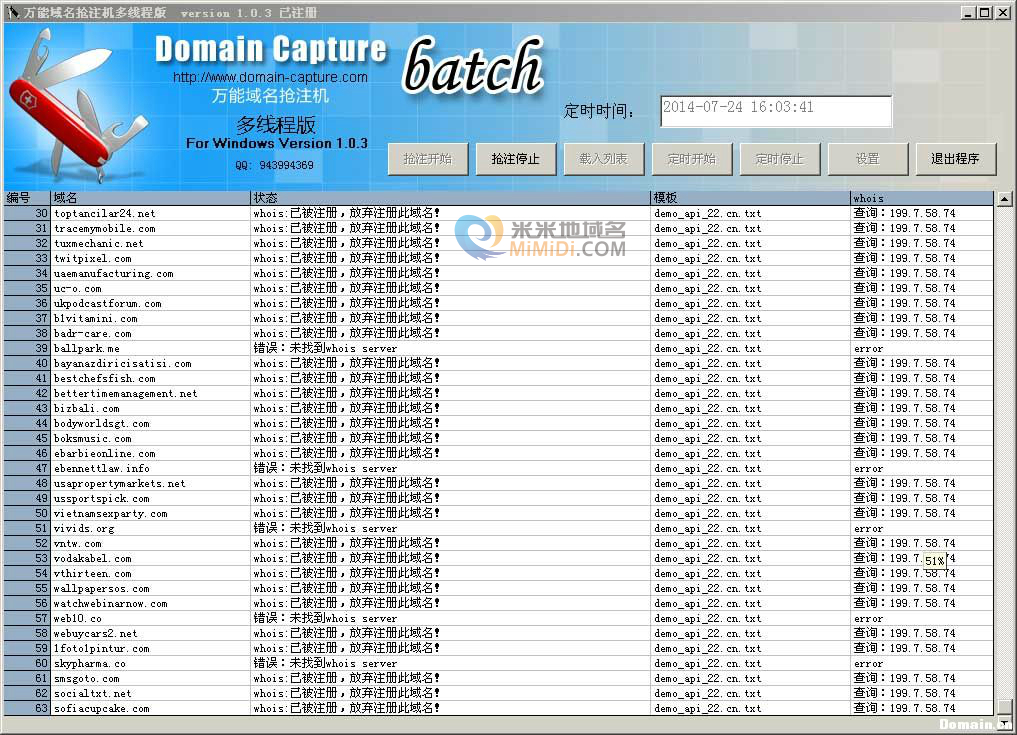Viewport: 1017px width, 735px height.
Task: Select the watchwebinarnow.com domain
Action: (111, 603)
